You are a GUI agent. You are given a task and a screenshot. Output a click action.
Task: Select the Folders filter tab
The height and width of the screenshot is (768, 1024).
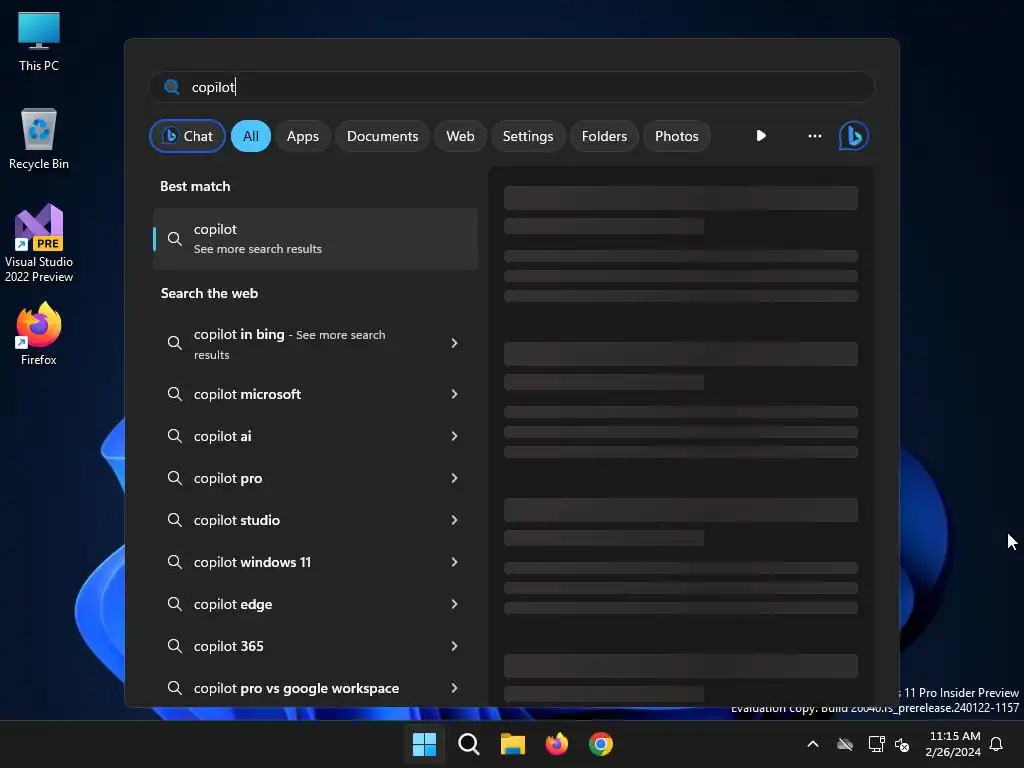[x=604, y=136]
